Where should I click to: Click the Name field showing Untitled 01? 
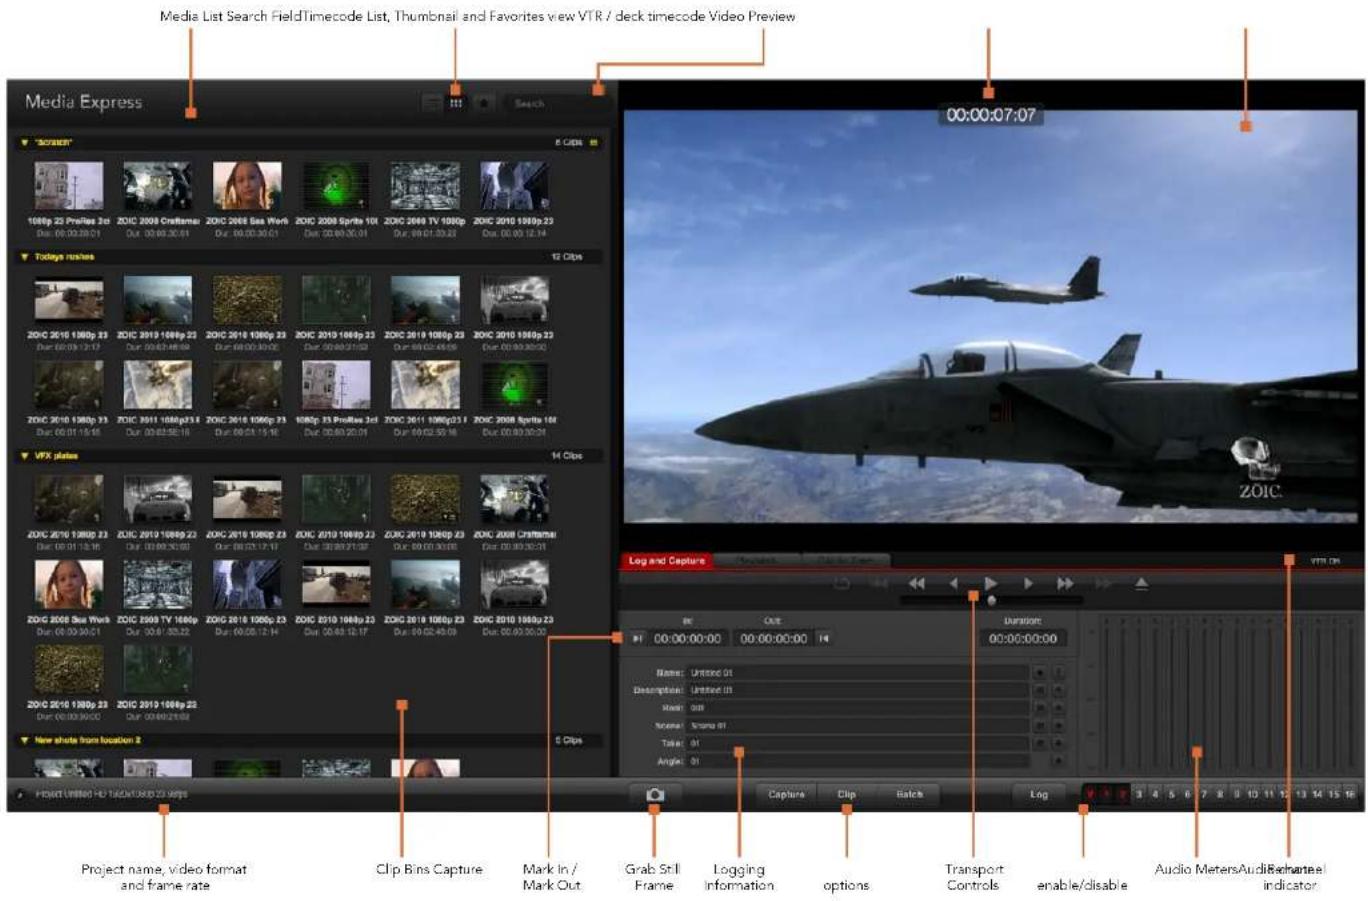tap(859, 673)
